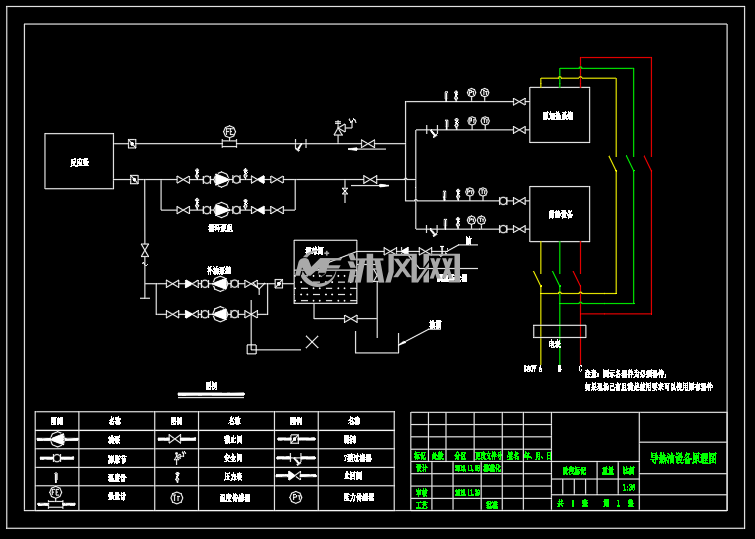Select the 反应器 reactor box

[x=79, y=161]
